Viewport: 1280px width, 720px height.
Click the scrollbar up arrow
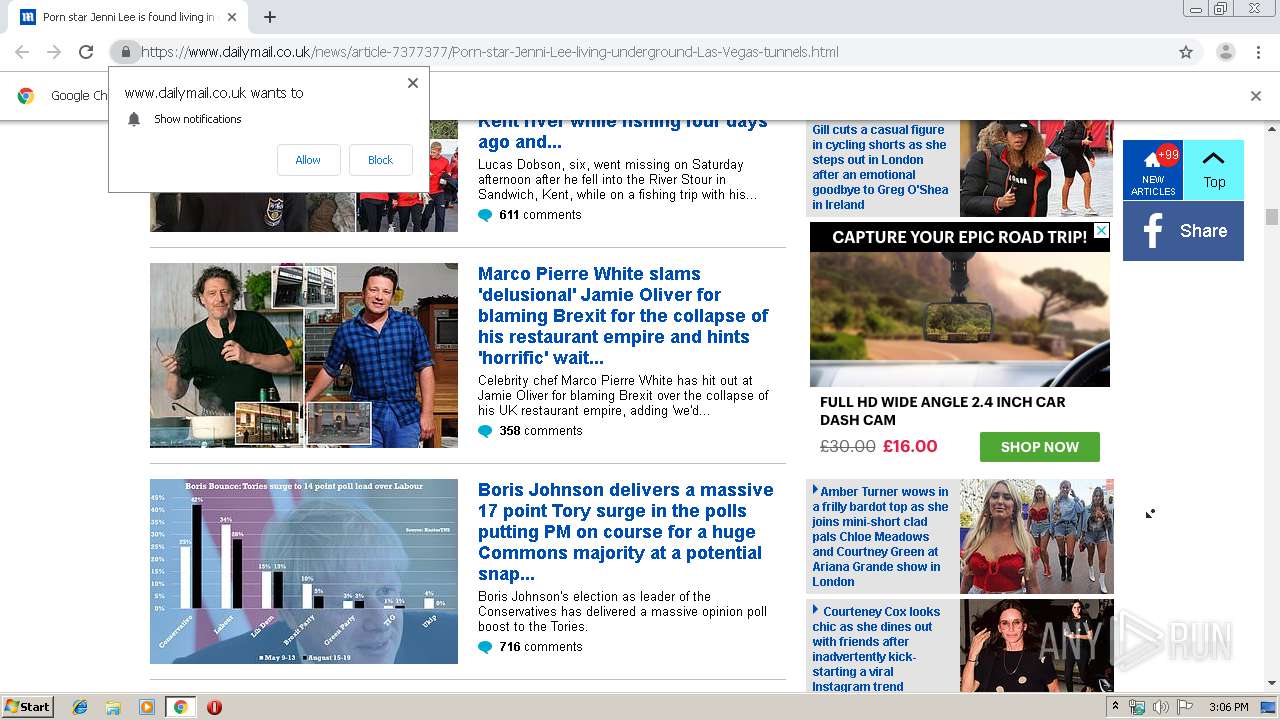pyautogui.click(x=1271, y=128)
